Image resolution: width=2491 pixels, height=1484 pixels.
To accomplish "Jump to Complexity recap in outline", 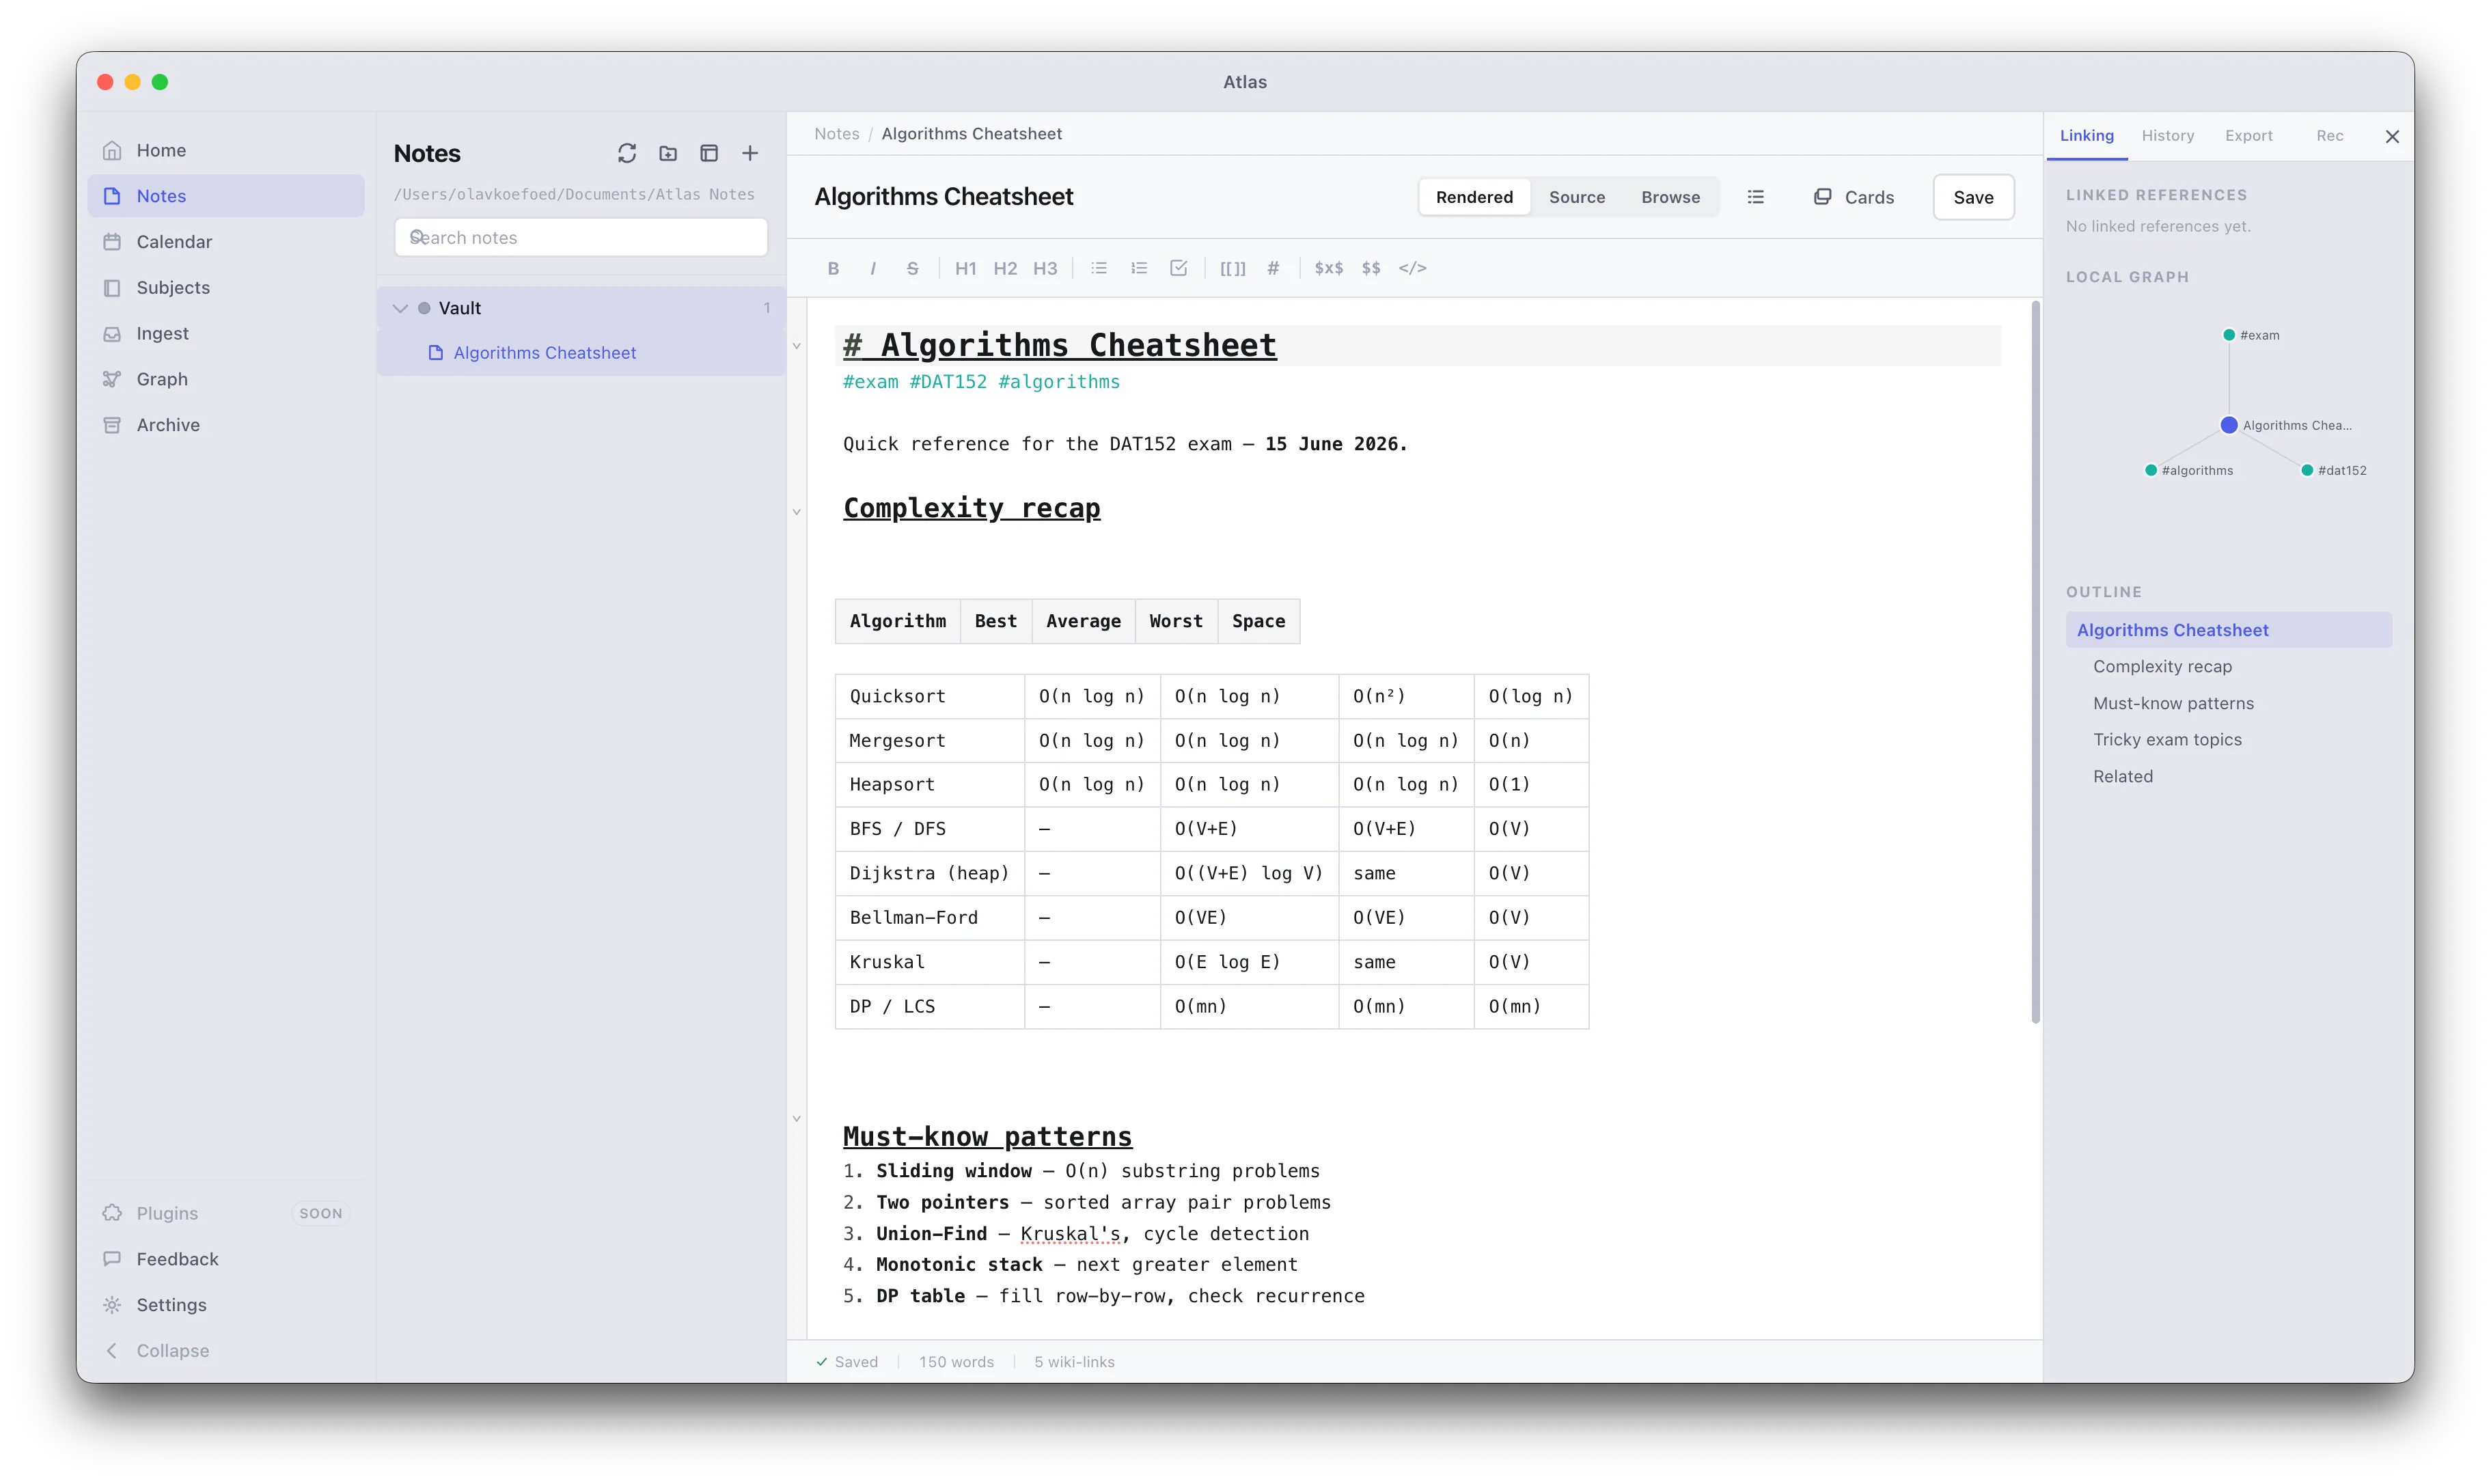I will click(x=2228, y=667).
